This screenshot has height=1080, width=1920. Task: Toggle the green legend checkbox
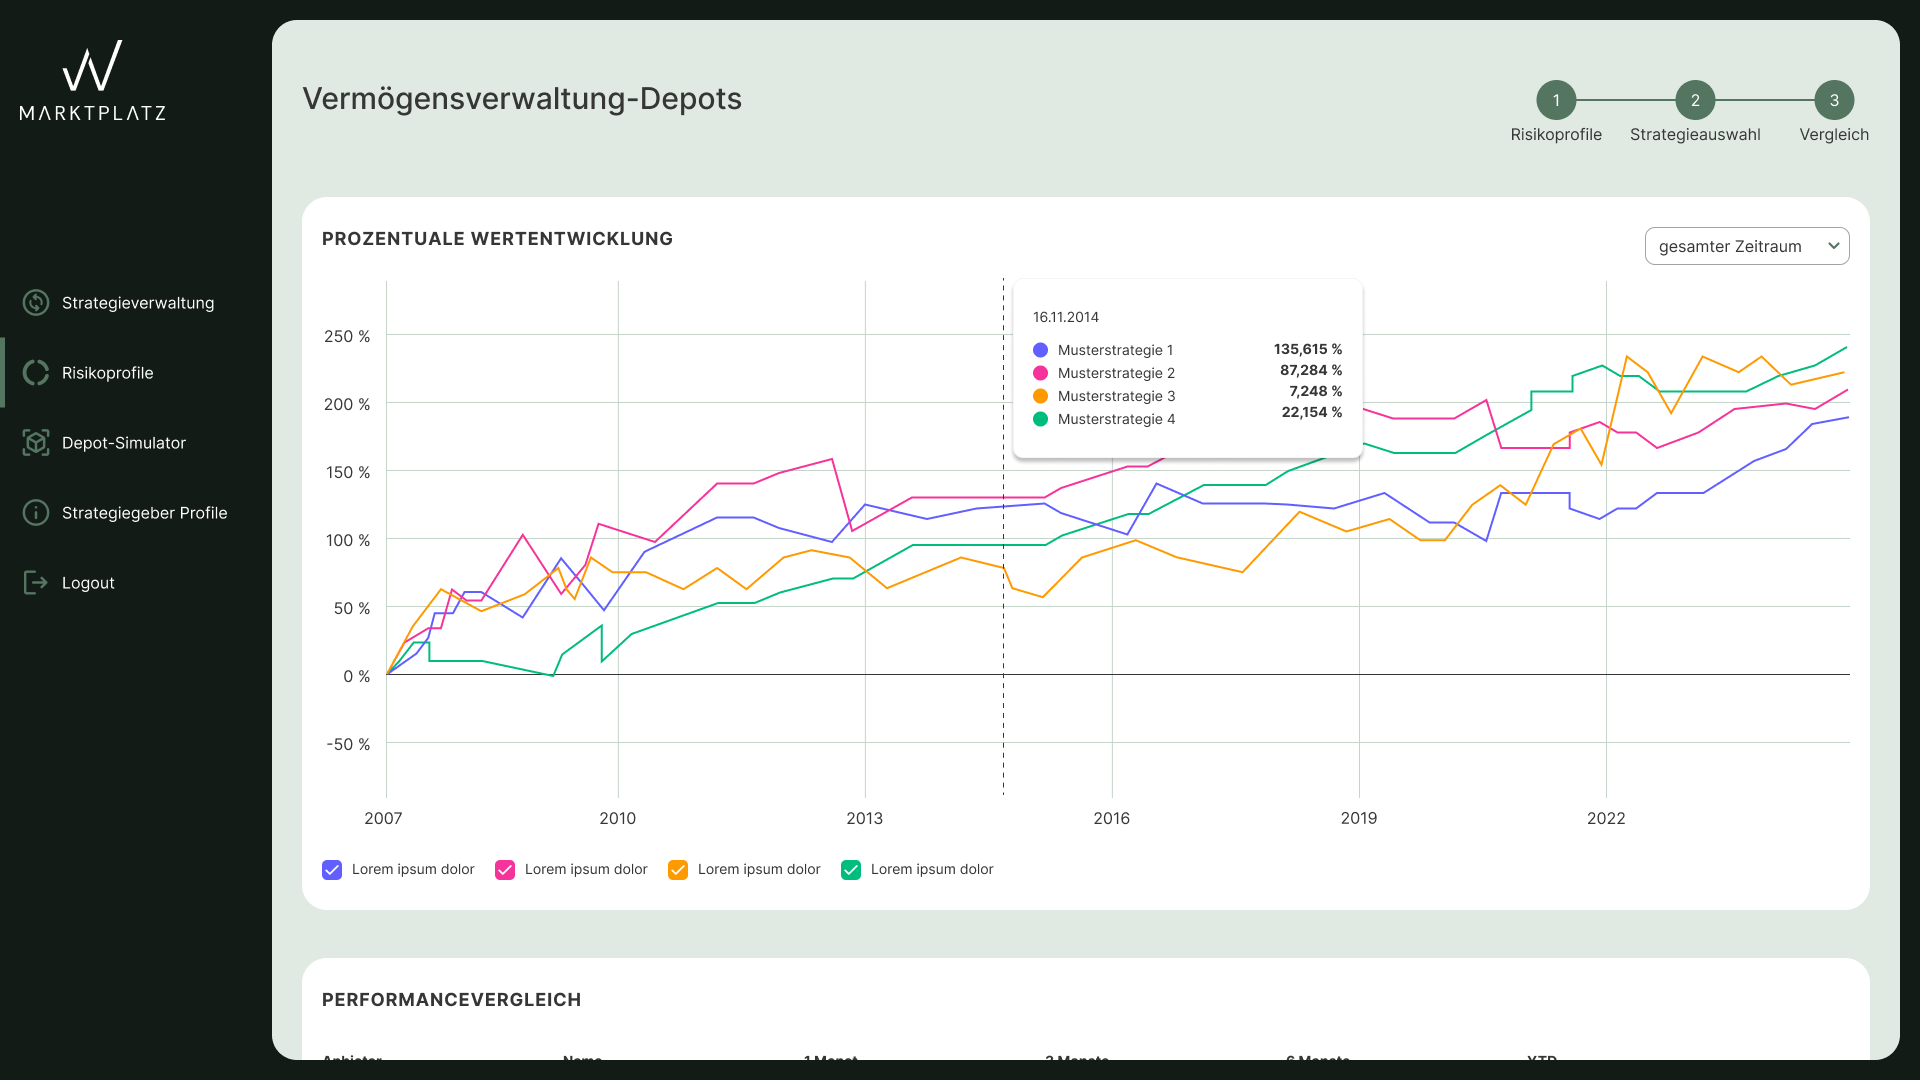pyautogui.click(x=851, y=870)
